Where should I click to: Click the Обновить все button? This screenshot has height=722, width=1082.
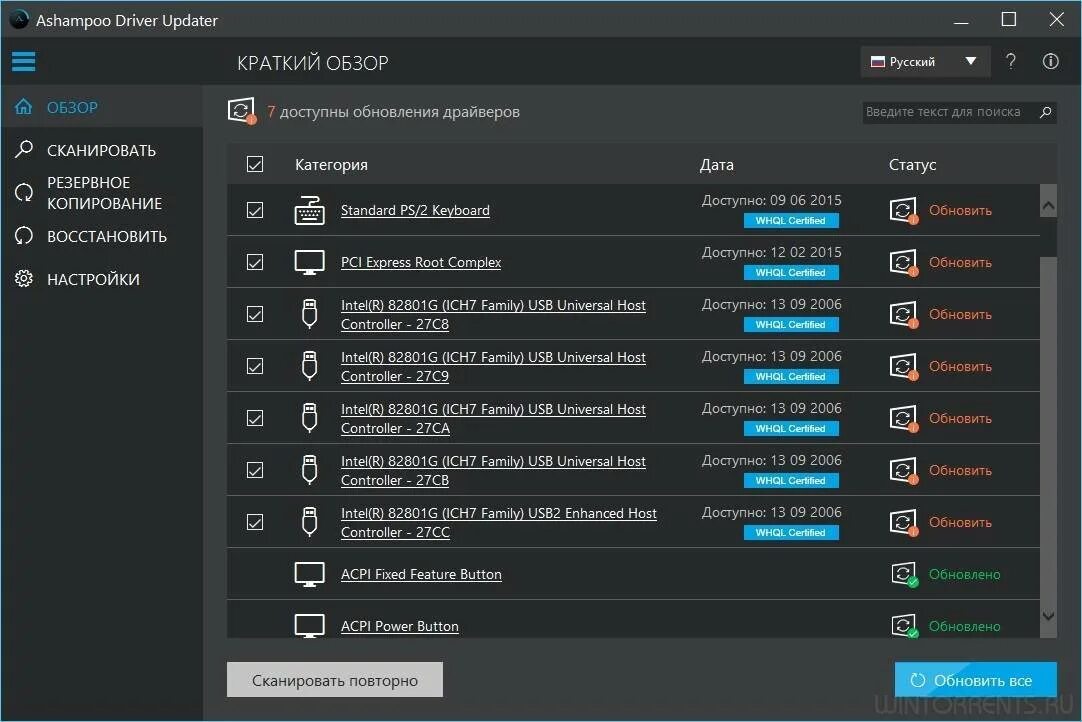(x=976, y=680)
